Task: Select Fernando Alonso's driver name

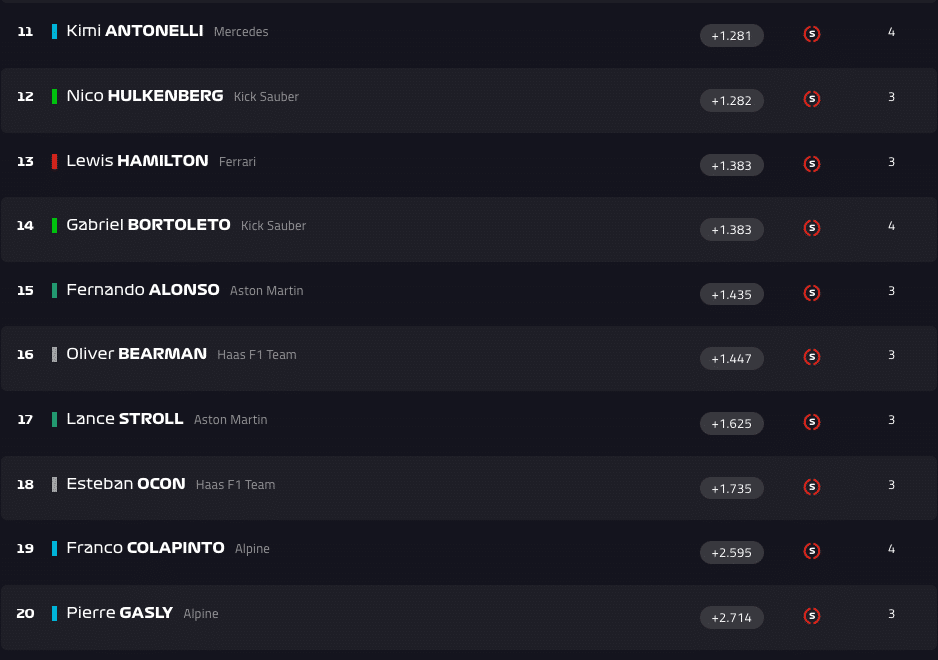Action: (142, 290)
